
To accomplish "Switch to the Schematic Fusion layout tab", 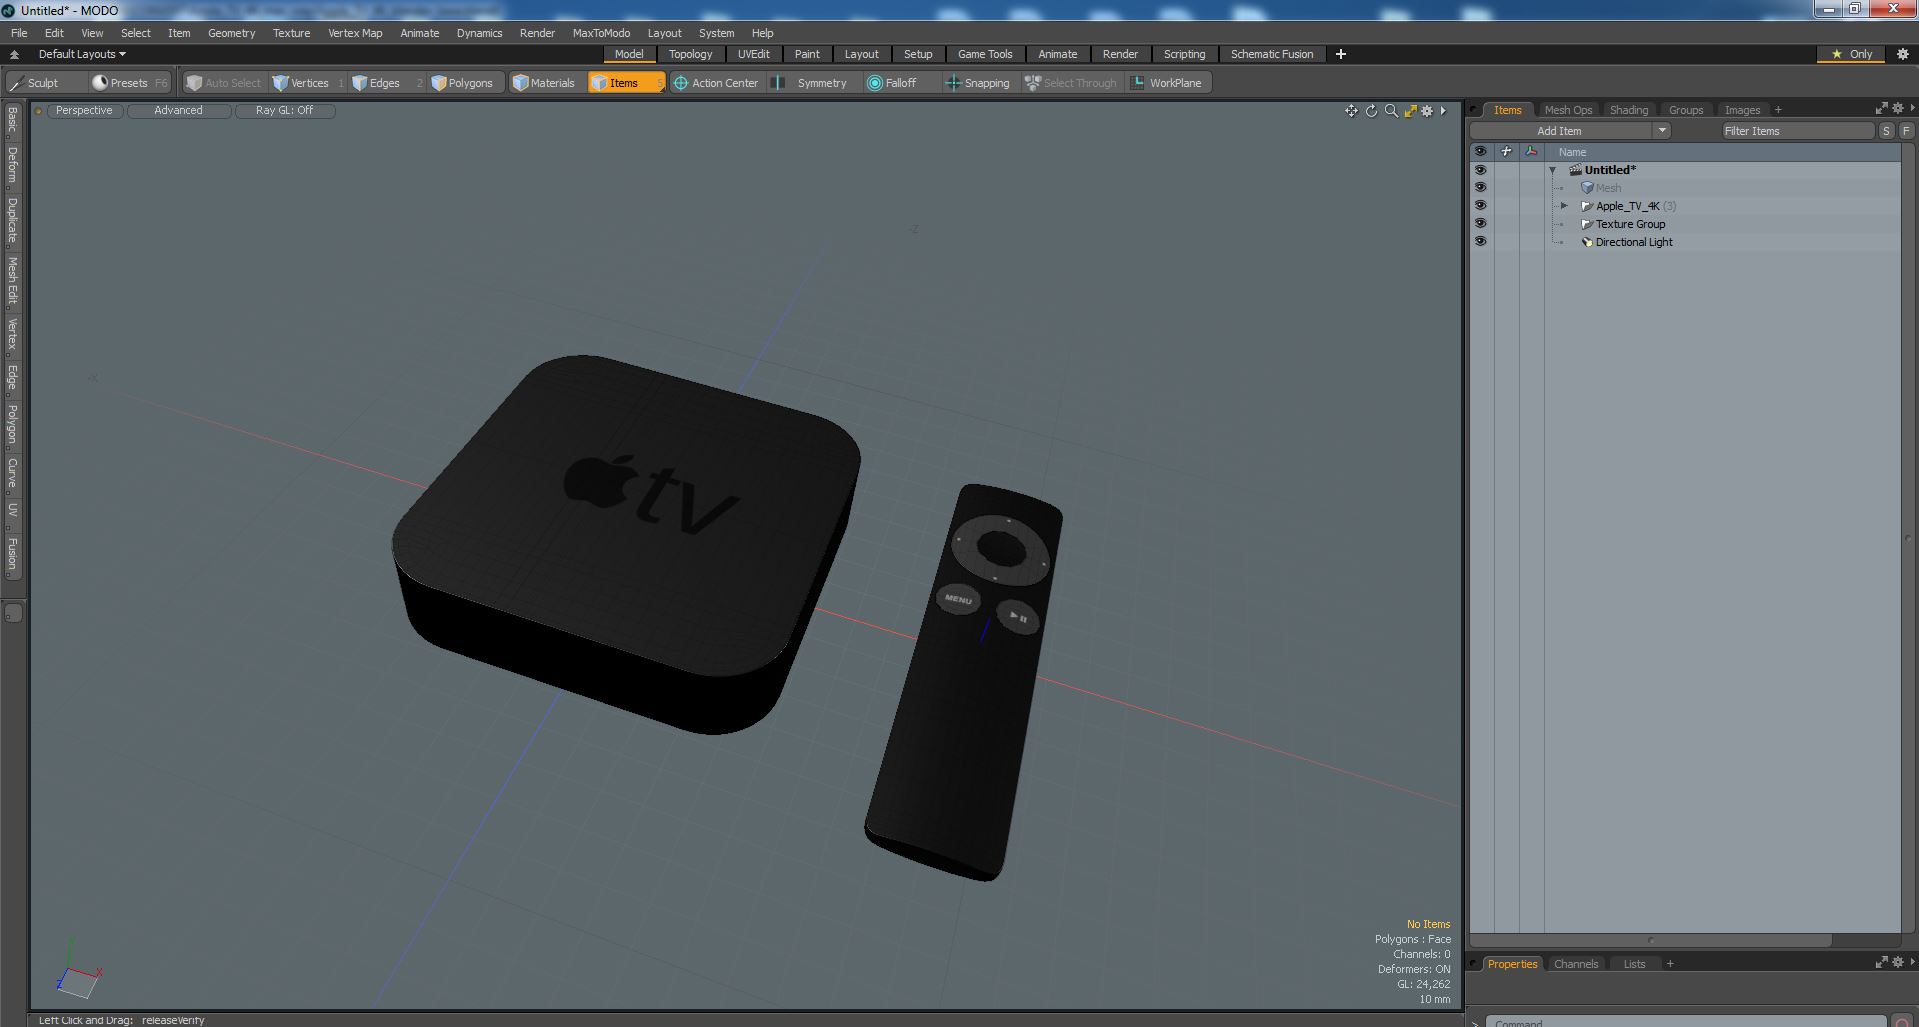I will tap(1272, 54).
